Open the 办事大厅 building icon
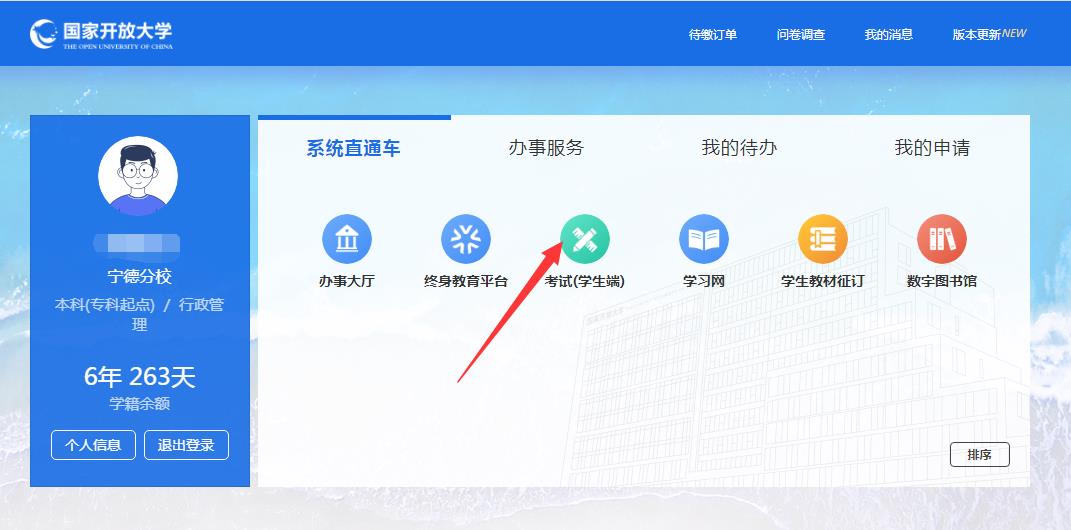 pyautogui.click(x=347, y=239)
